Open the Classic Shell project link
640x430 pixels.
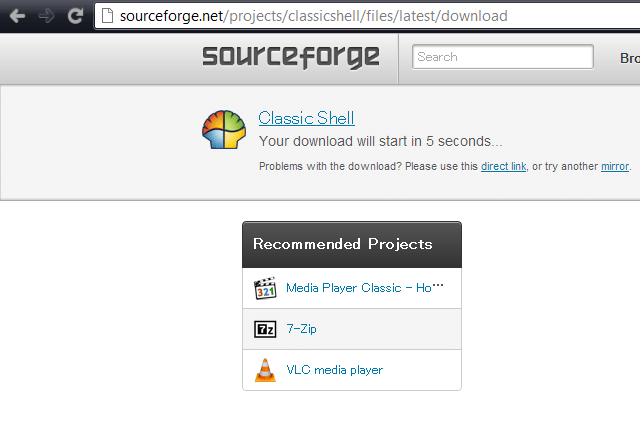(x=306, y=118)
